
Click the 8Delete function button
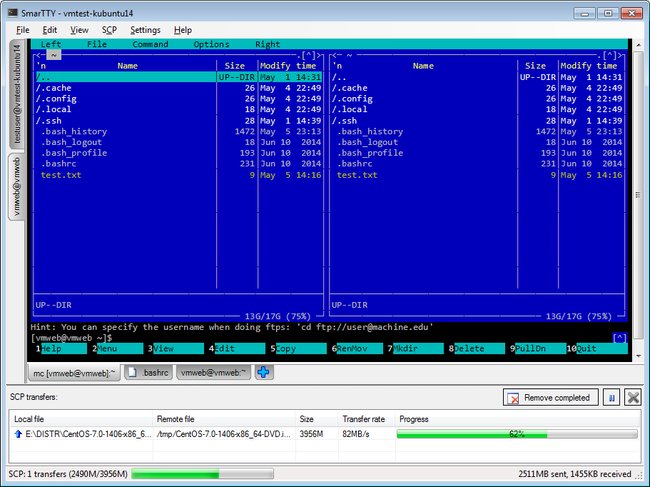[x=476, y=349]
